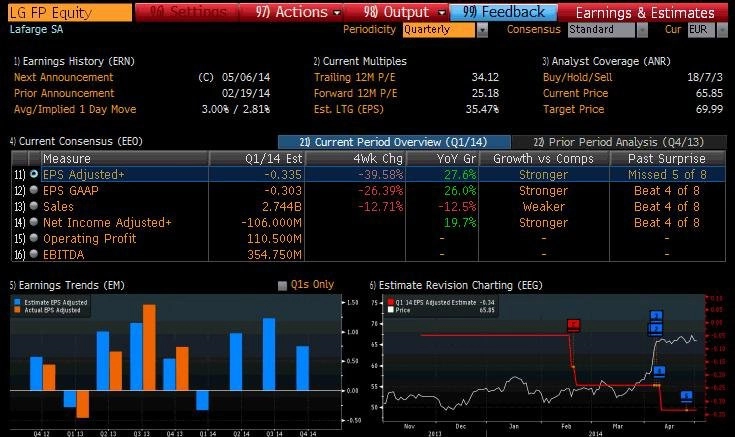This screenshot has height=437, width=735.
Task: Open the Settings menu in red toolbar
Action: 188,12
